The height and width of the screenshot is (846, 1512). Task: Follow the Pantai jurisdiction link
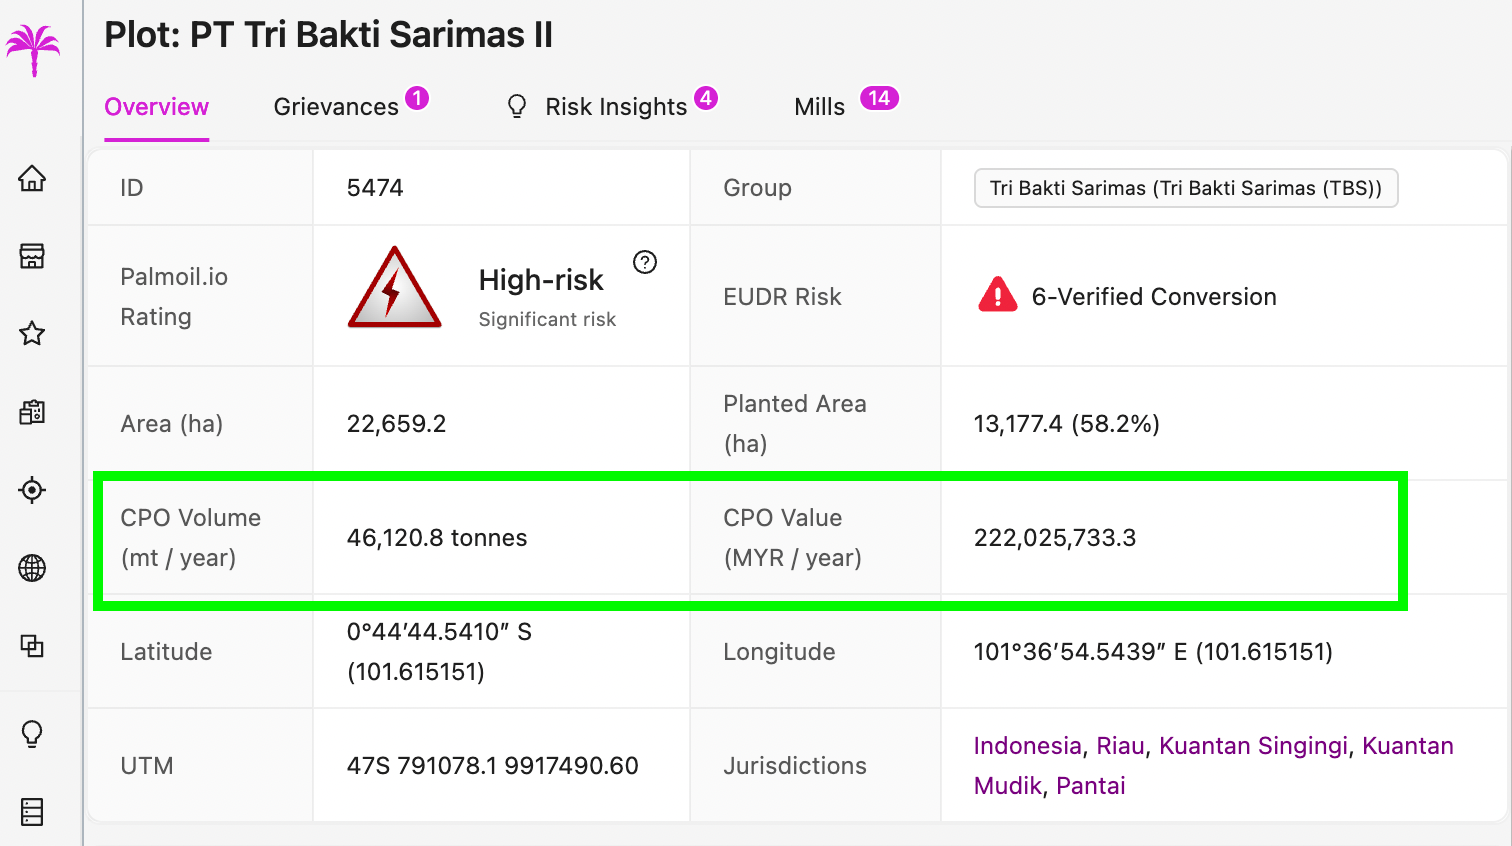pyautogui.click(x=1091, y=786)
